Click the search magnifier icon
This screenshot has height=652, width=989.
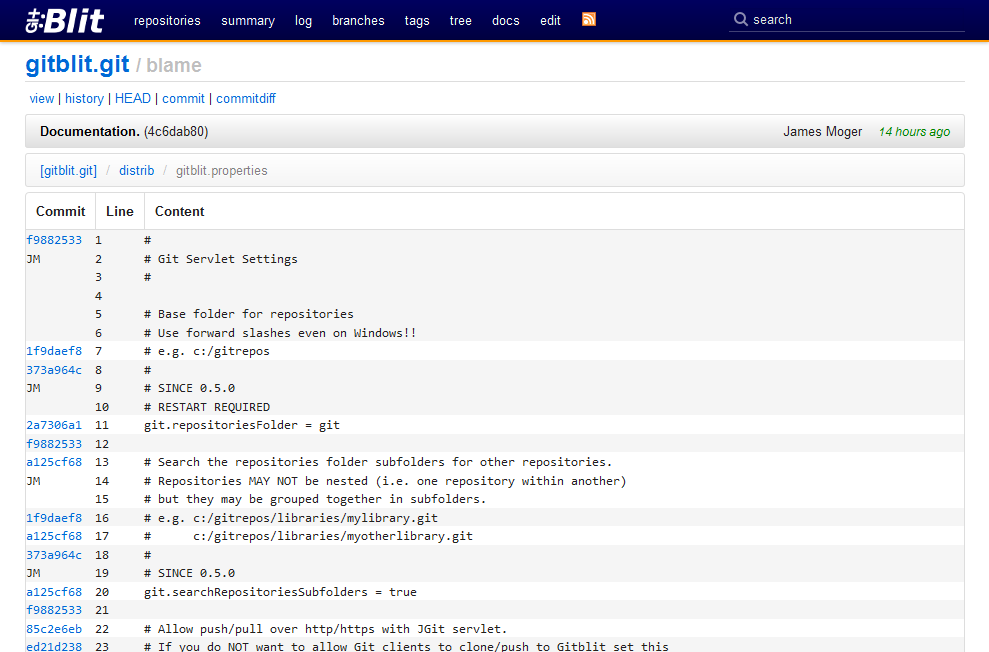tap(740, 20)
